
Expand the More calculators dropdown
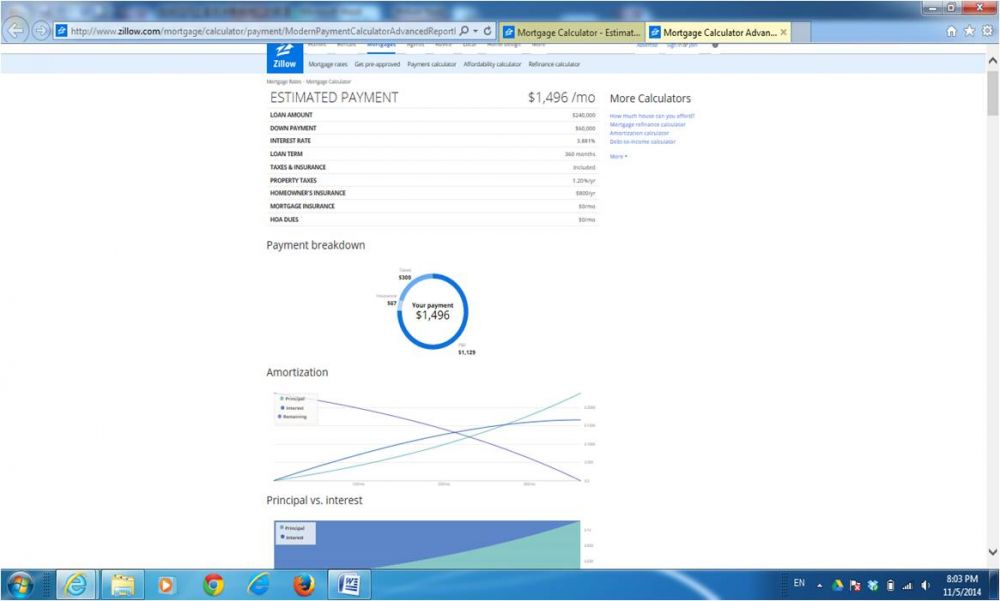[x=618, y=156]
